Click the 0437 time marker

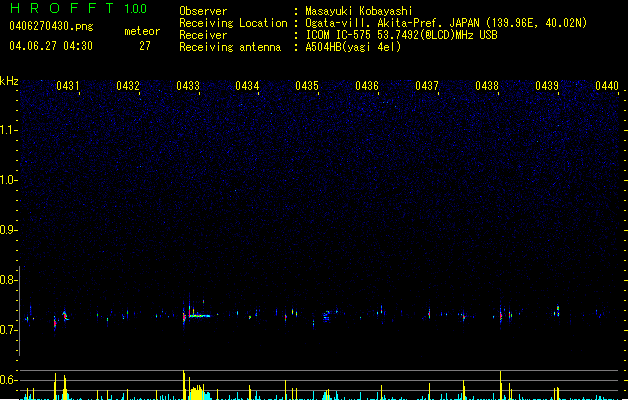click(427, 86)
